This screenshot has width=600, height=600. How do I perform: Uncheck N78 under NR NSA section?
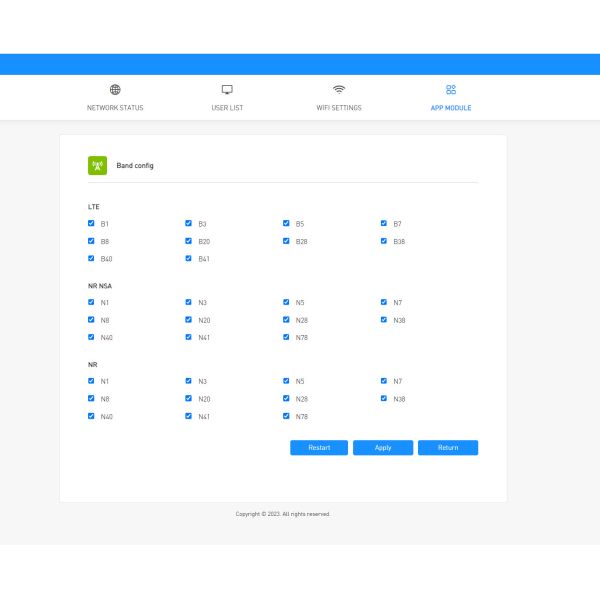(x=286, y=337)
